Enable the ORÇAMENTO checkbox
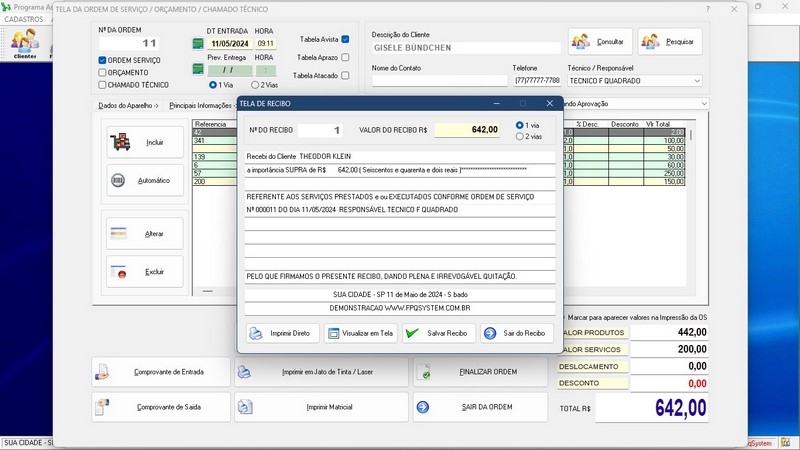This screenshot has height=450, width=800. point(103,73)
